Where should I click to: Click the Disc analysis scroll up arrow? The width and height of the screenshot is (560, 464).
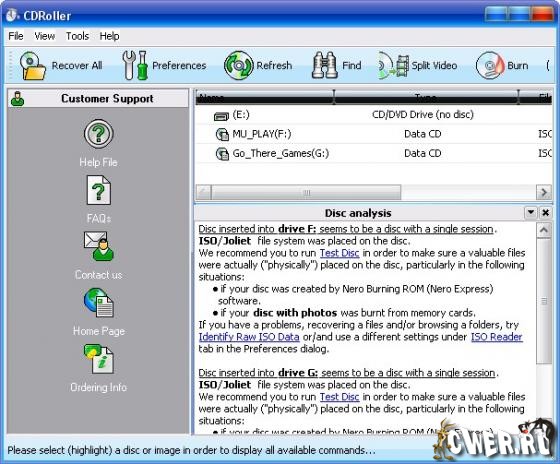click(x=544, y=230)
